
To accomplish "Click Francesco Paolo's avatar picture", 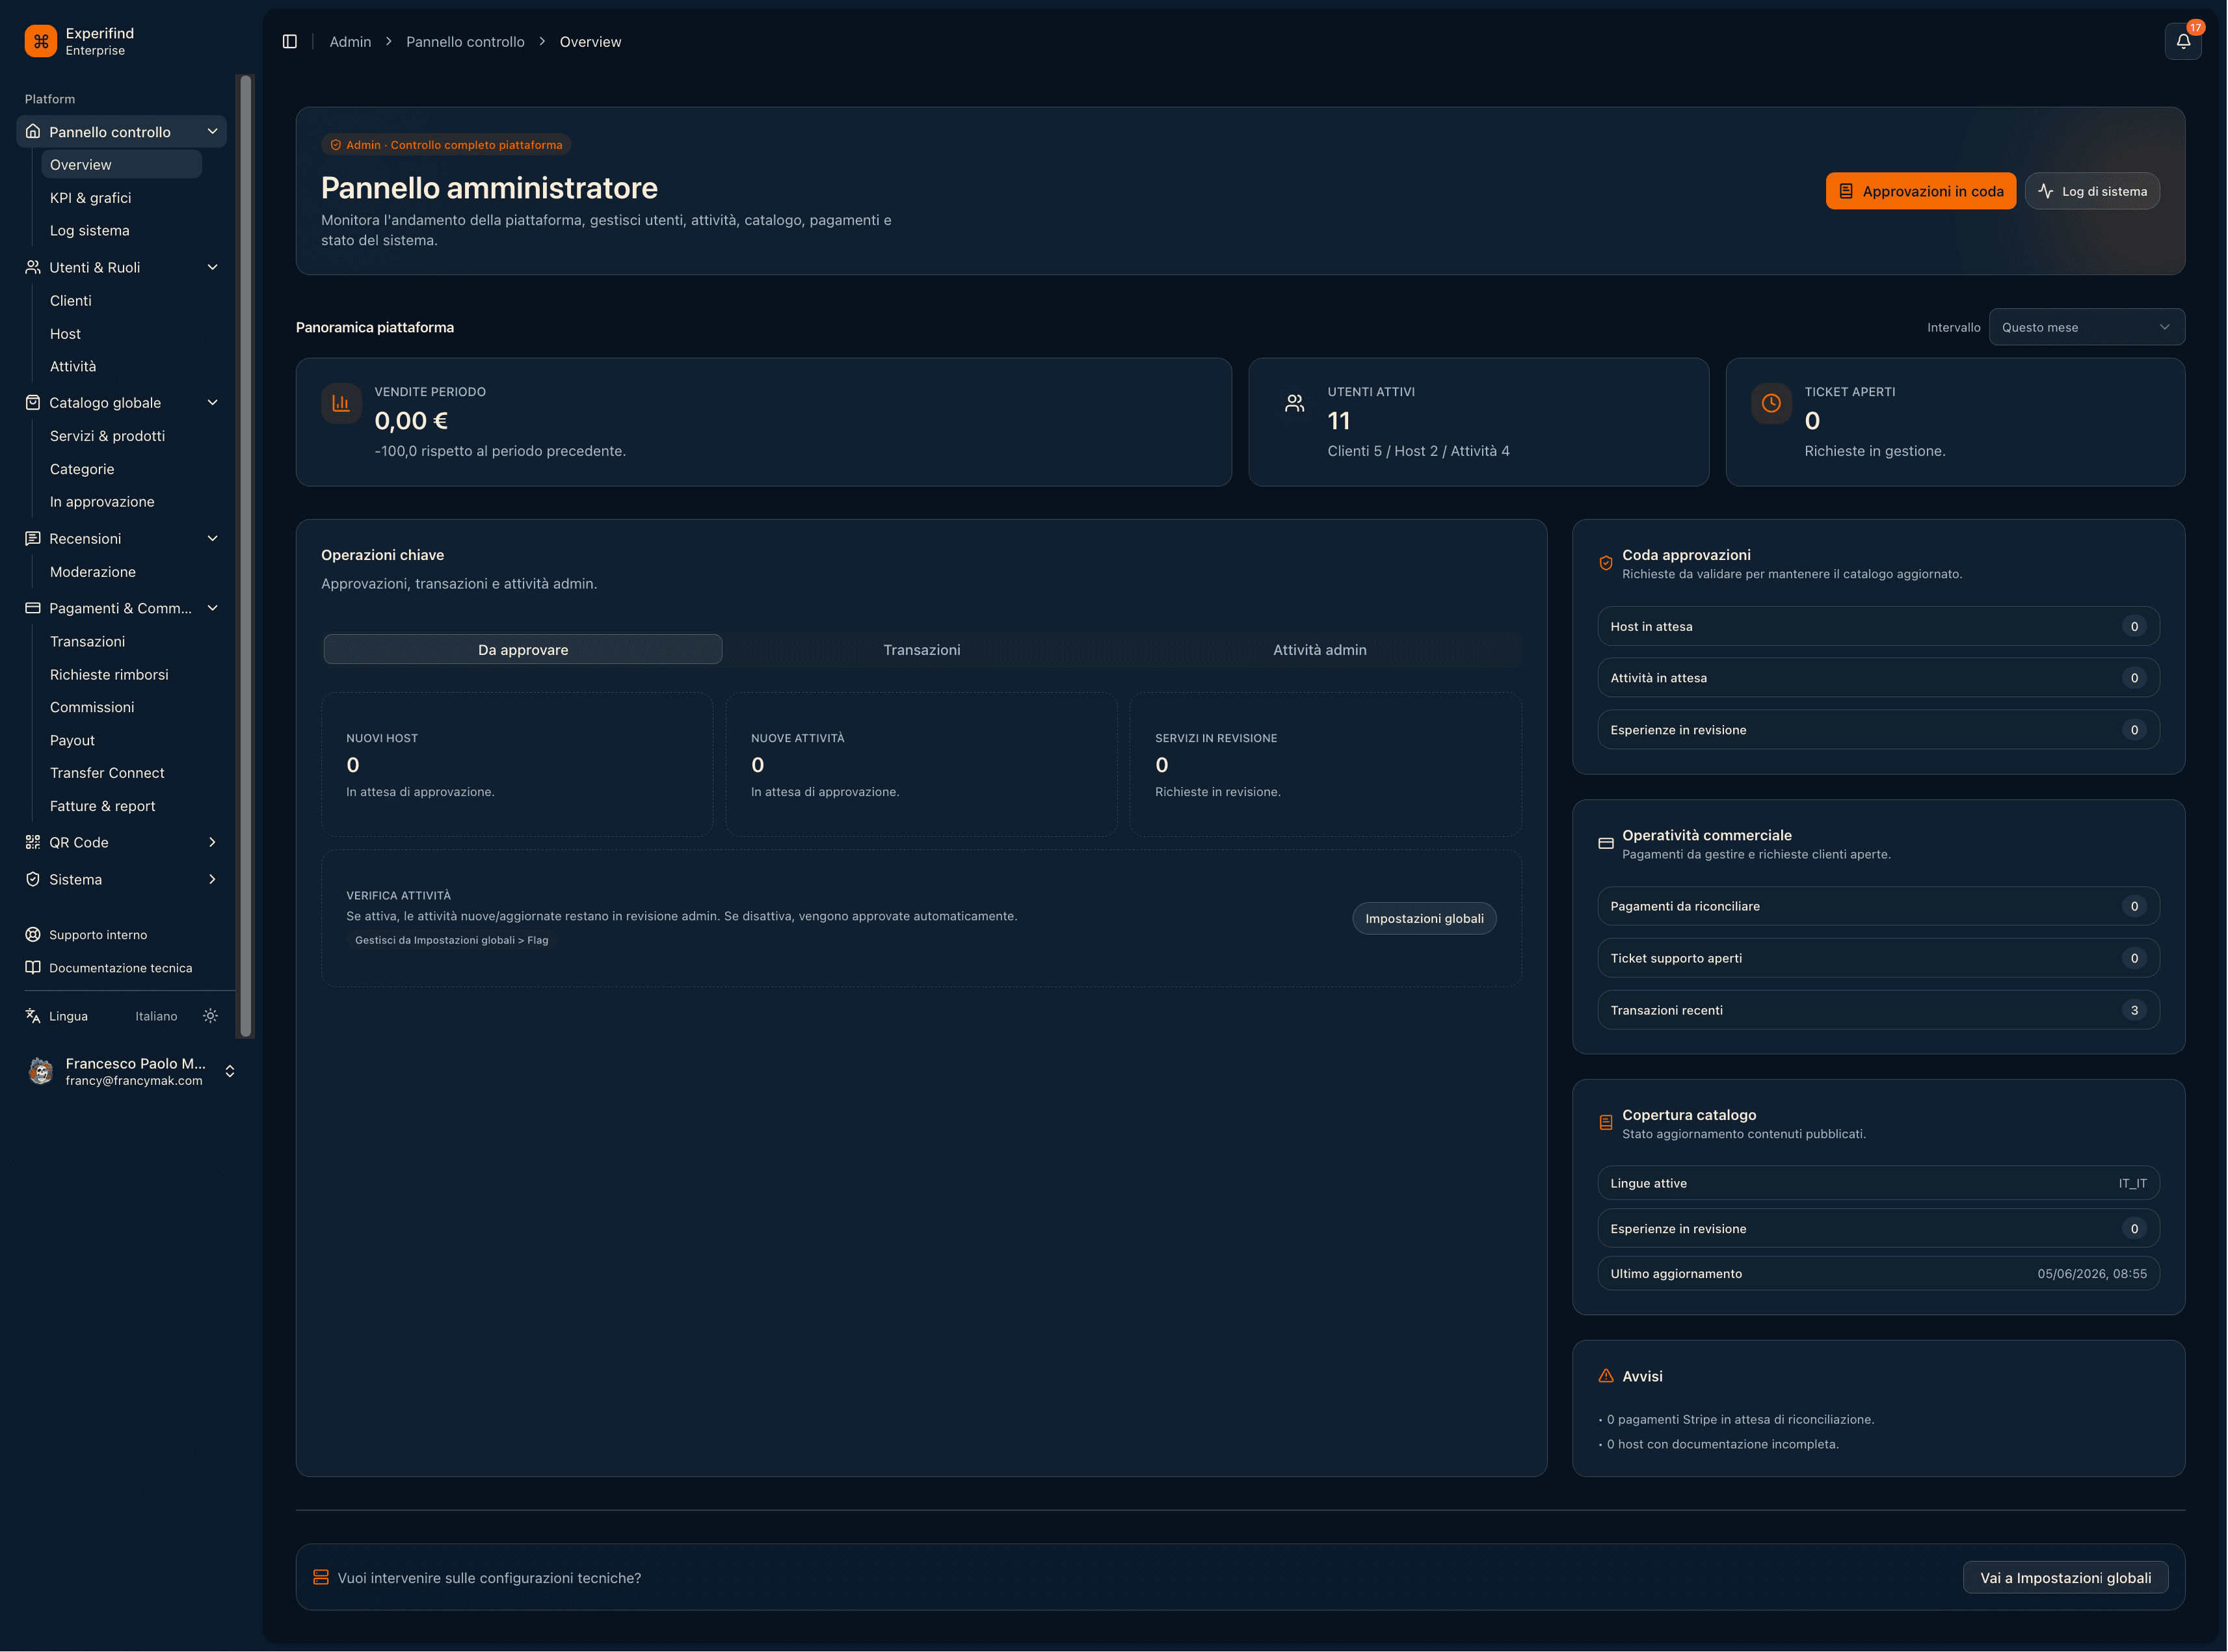I will pos(41,1071).
